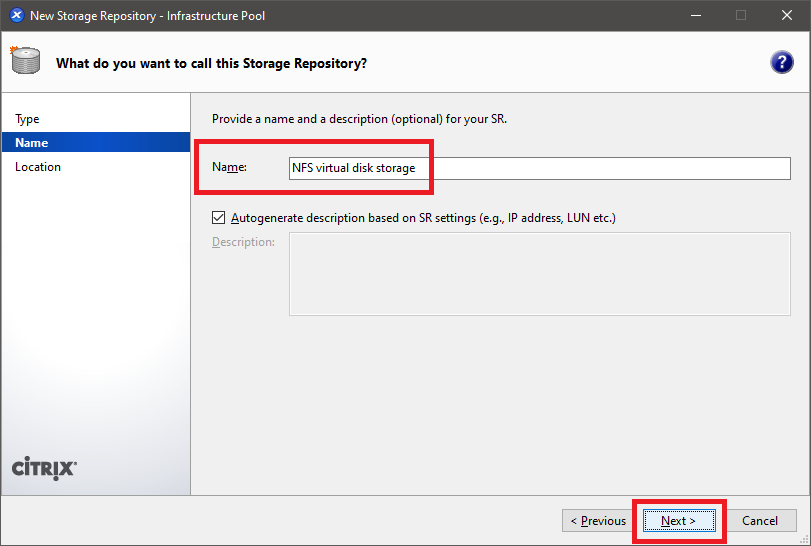The image size is (811, 546).
Task: Open help with the blue question mark icon
Action: (x=781, y=63)
